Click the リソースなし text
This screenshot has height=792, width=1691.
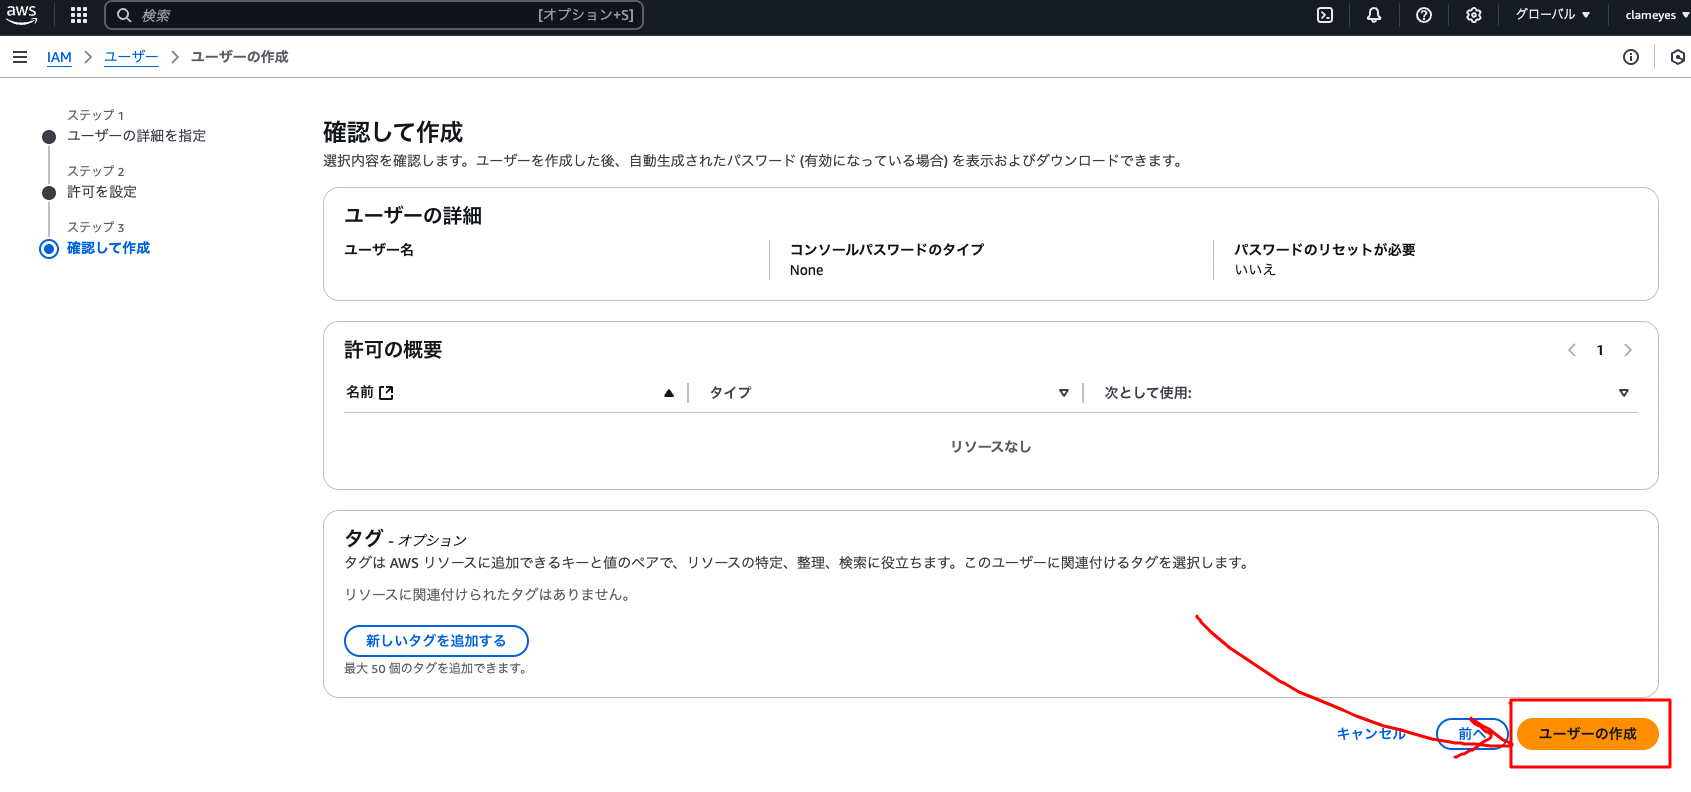(x=991, y=447)
